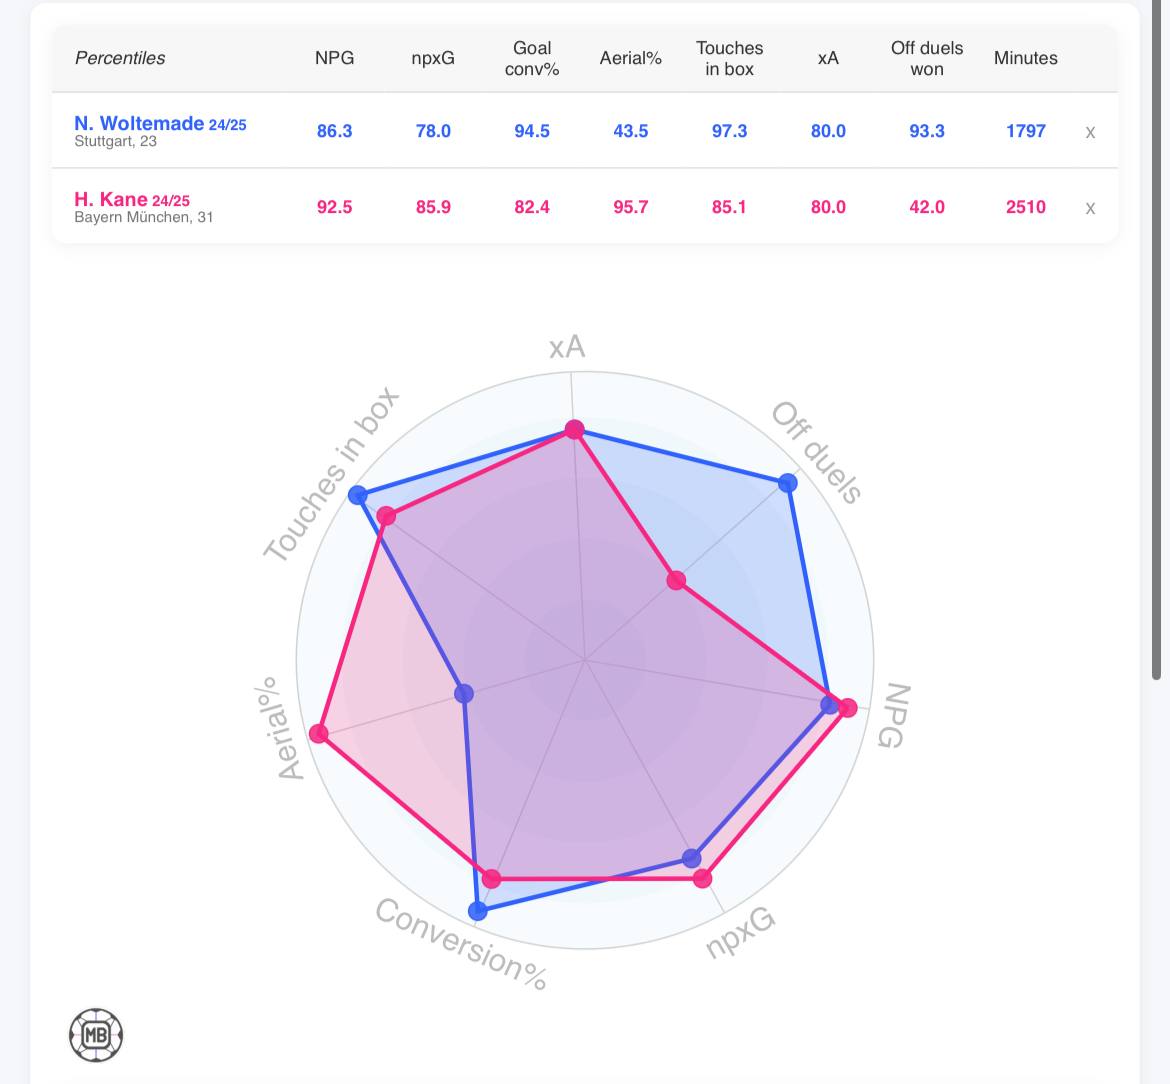Click the Aerial% column header
This screenshot has width=1170, height=1084.
click(x=630, y=58)
